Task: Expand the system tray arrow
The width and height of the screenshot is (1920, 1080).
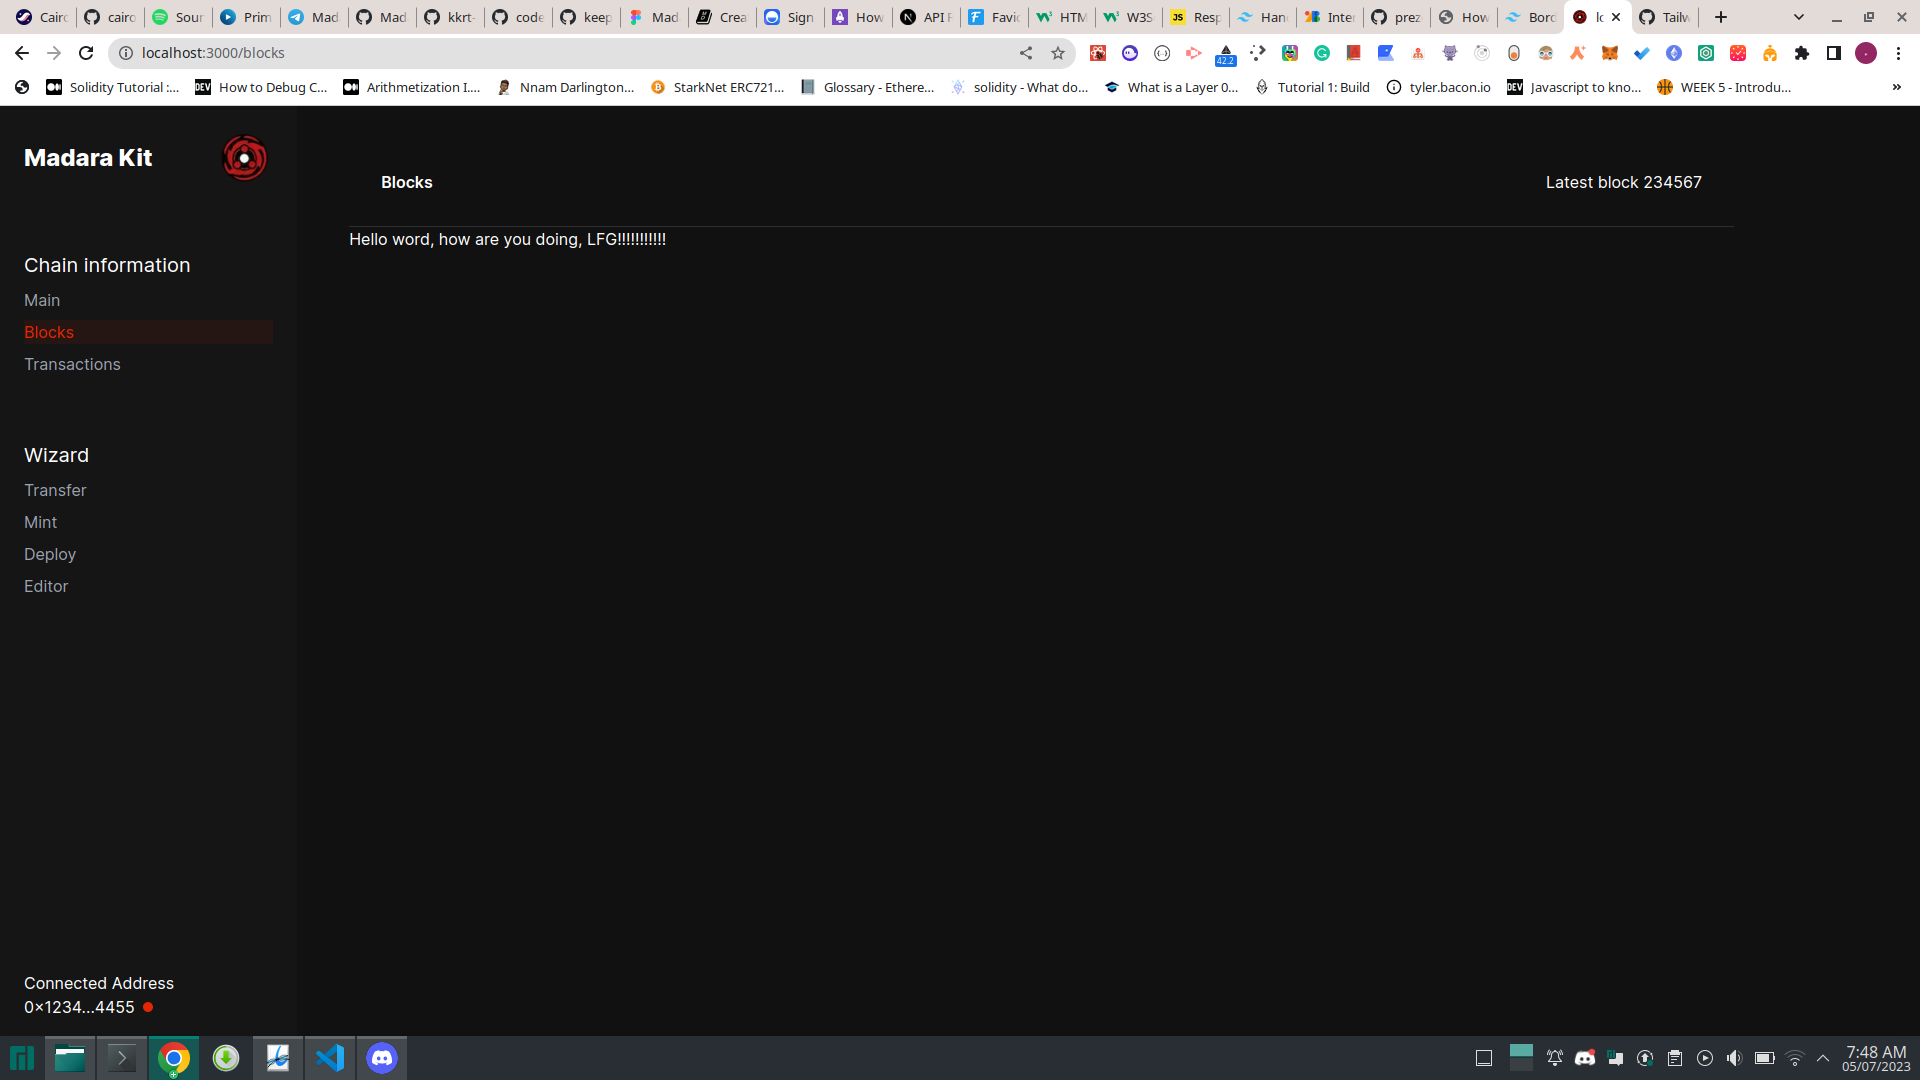Action: pos(1822,1057)
